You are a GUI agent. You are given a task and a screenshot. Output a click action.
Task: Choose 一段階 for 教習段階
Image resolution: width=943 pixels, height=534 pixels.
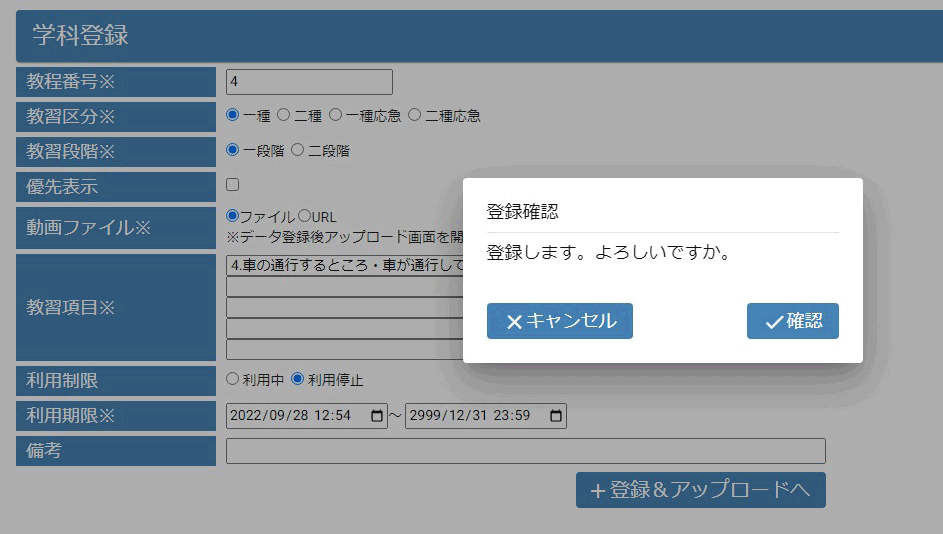pyautogui.click(x=233, y=150)
